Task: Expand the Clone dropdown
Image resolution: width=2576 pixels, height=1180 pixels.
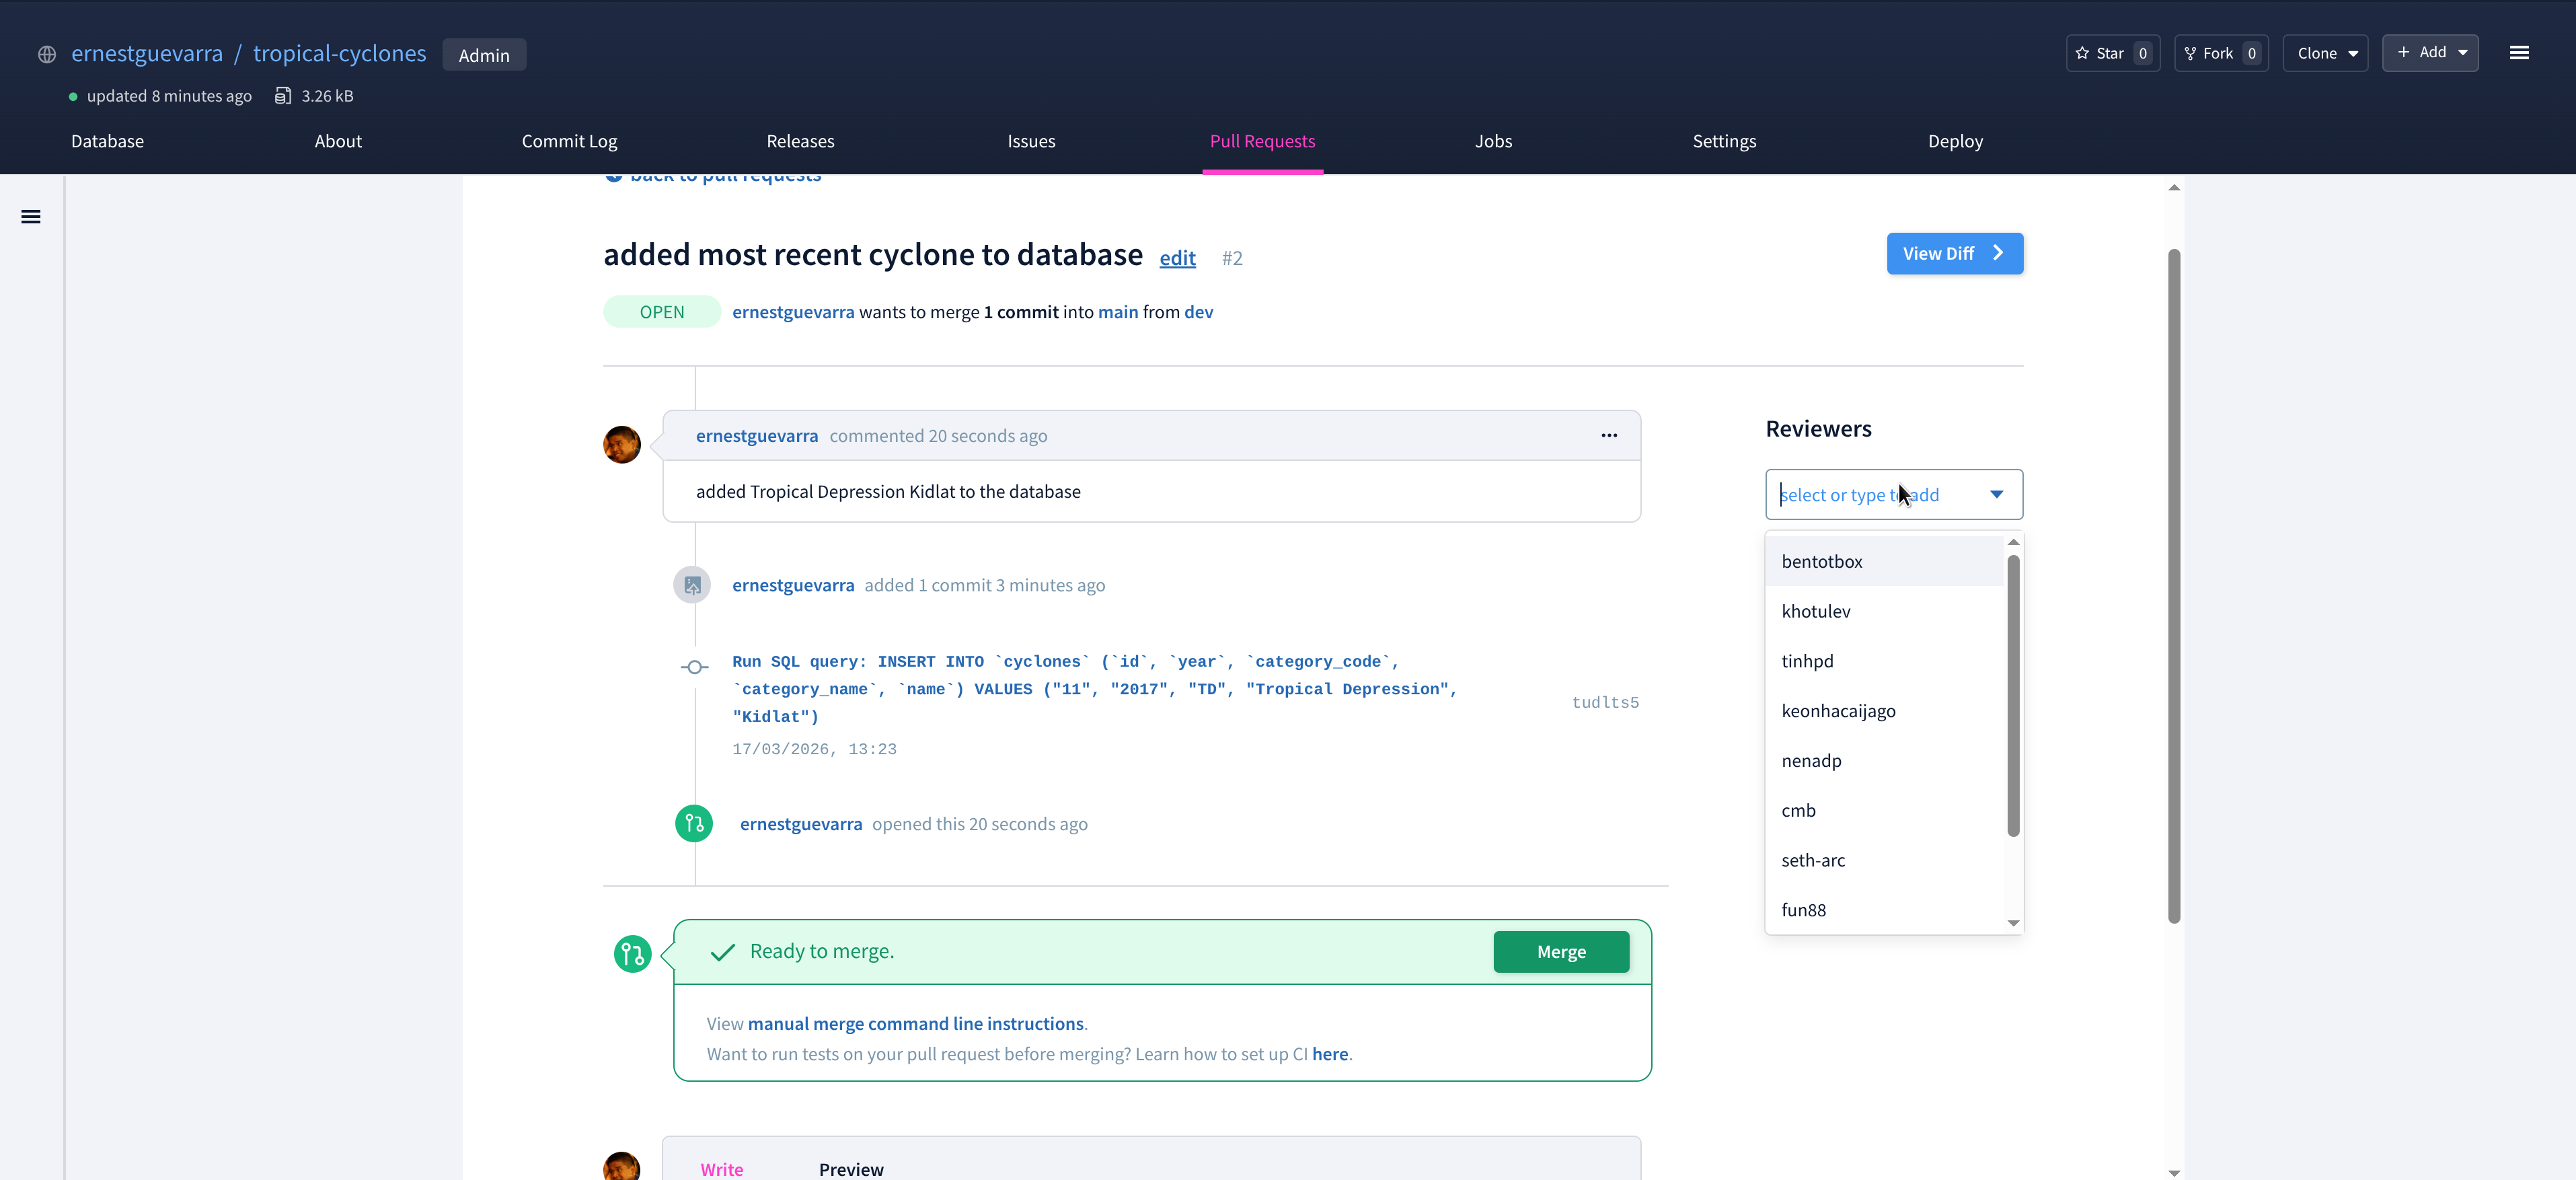Action: tap(2326, 53)
